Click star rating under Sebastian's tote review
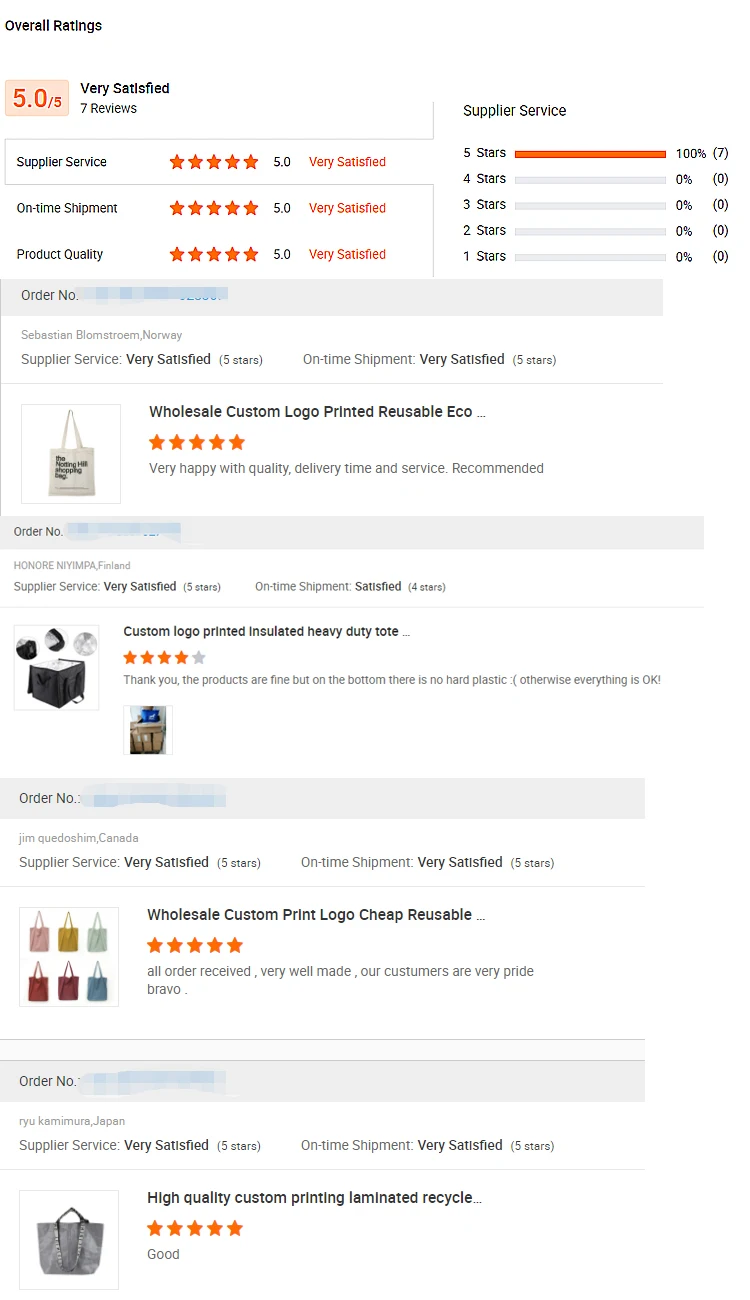Image resolution: width=750 pixels, height=1300 pixels. (x=197, y=442)
